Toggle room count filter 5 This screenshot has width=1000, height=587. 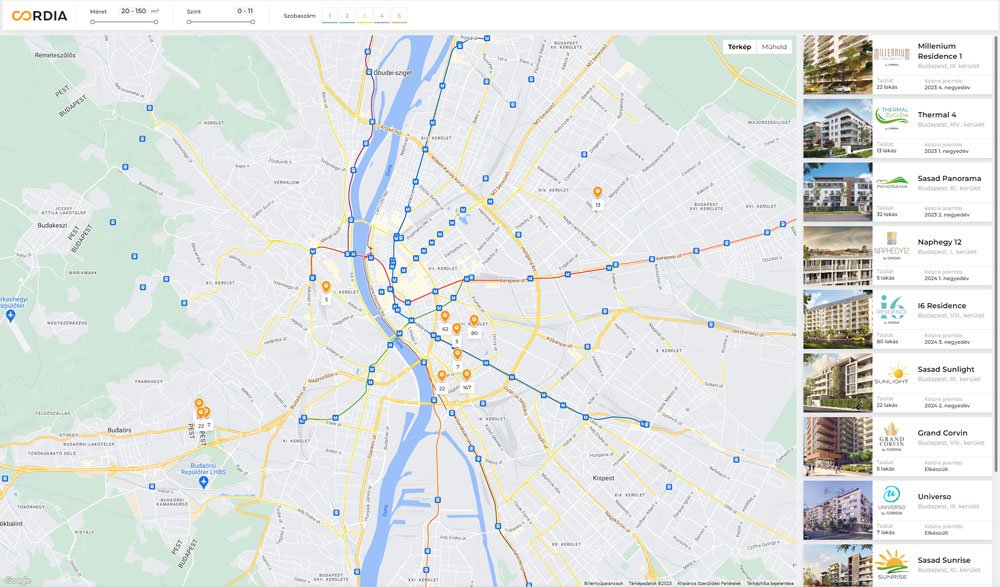point(398,16)
